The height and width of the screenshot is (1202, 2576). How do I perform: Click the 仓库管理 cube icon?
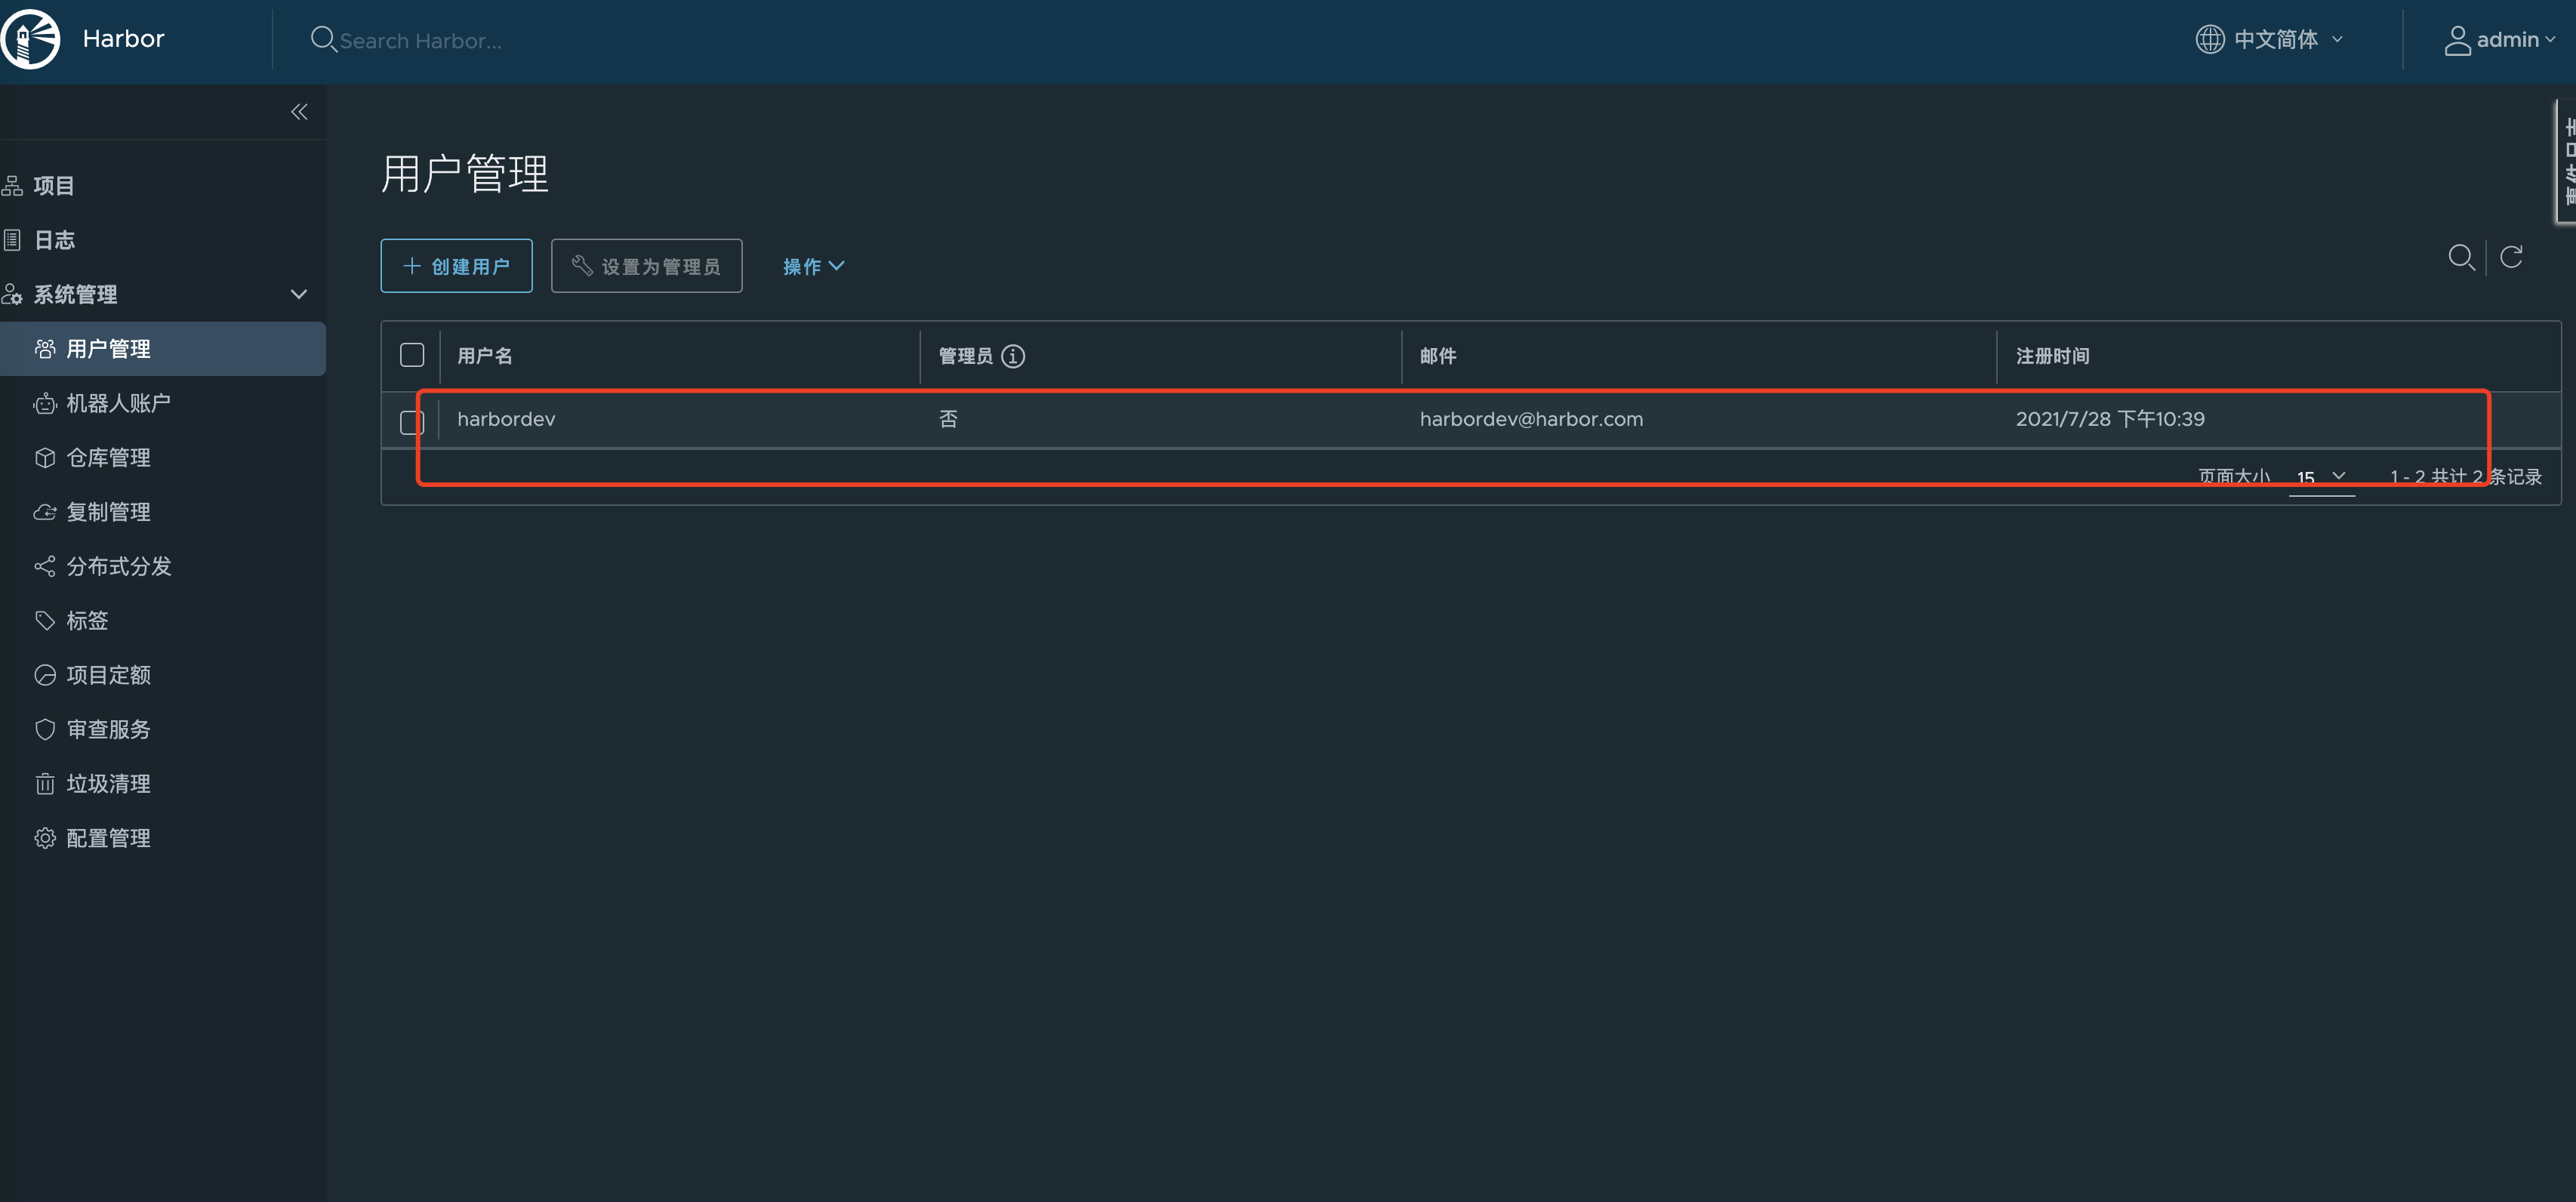(x=45, y=457)
